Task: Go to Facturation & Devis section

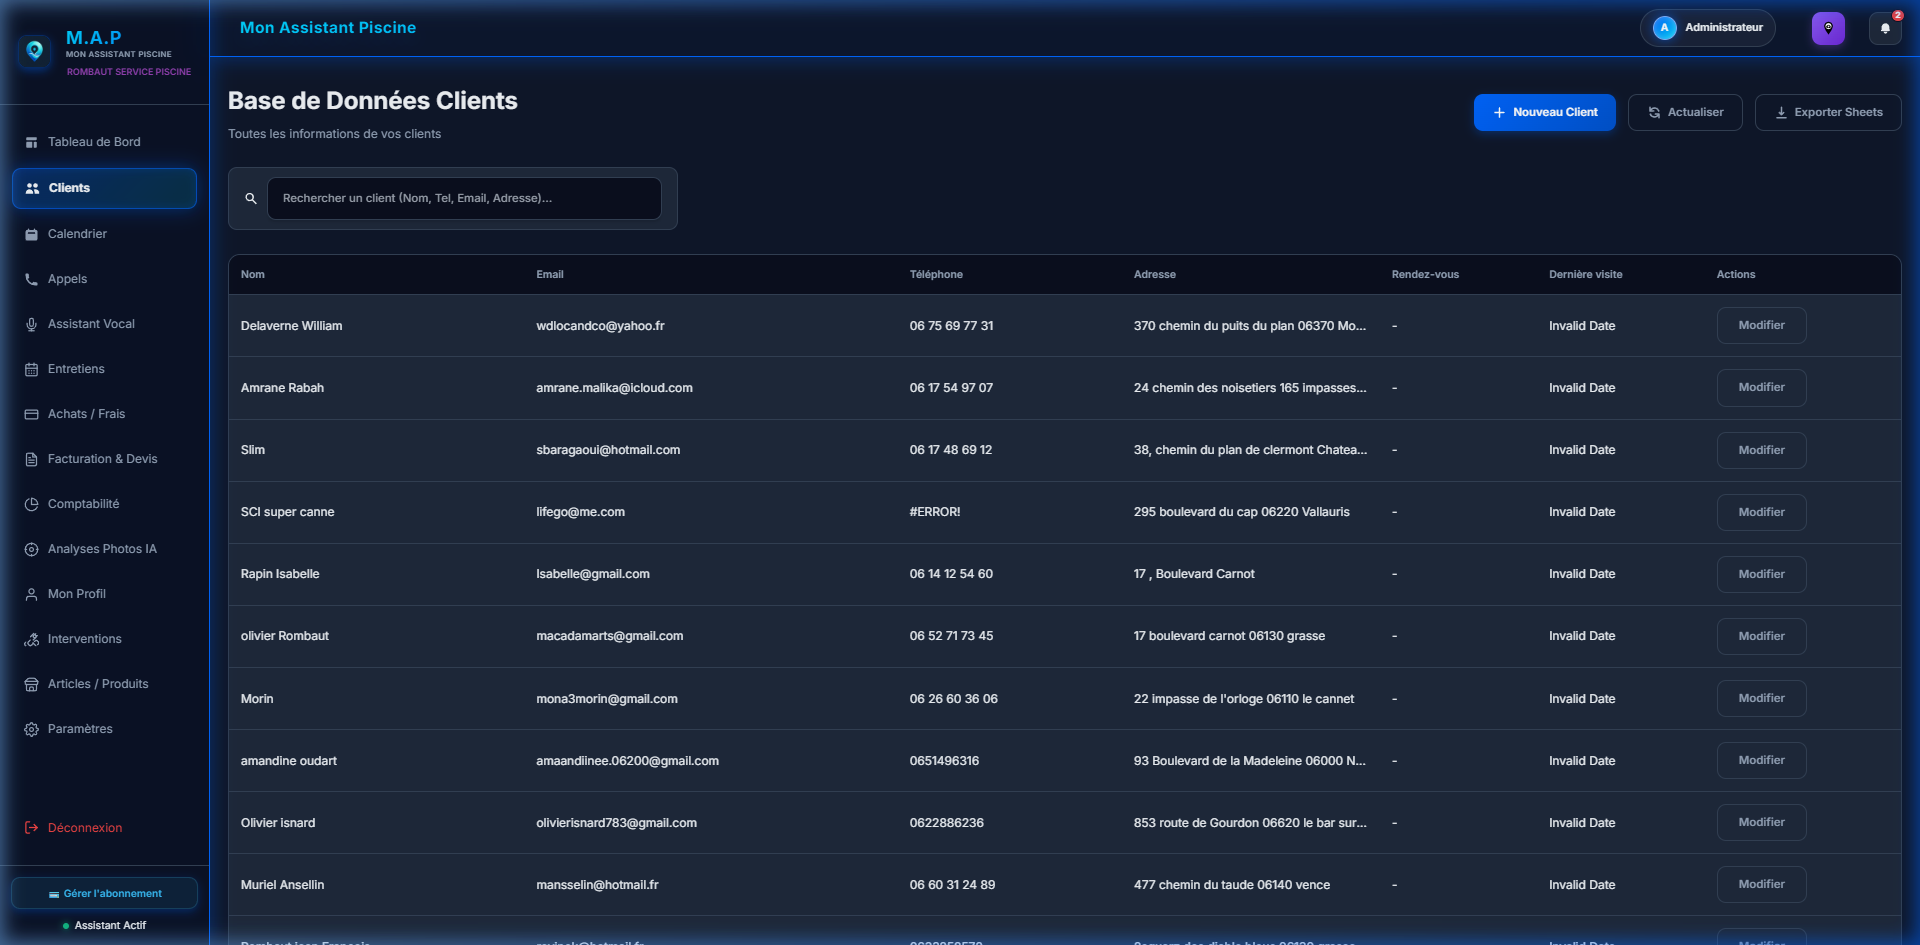Action: tap(102, 459)
